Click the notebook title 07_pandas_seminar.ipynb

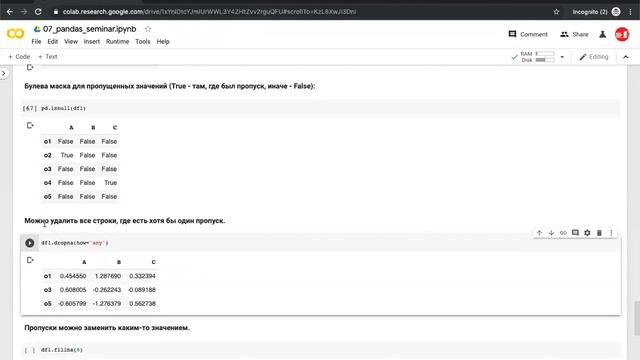pos(89,29)
